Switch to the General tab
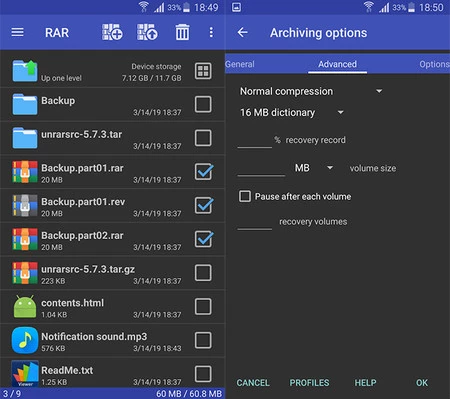This screenshot has height=399, width=450. (x=240, y=64)
